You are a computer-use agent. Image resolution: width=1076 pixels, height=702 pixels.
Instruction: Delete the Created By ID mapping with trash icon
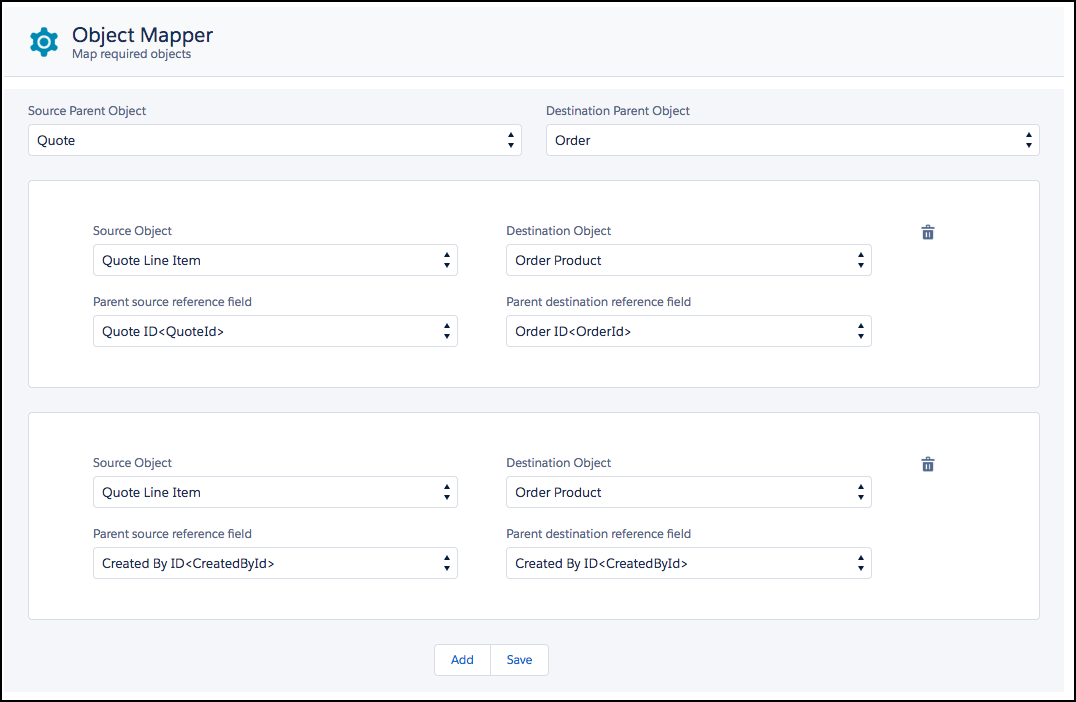click(928, 465)
